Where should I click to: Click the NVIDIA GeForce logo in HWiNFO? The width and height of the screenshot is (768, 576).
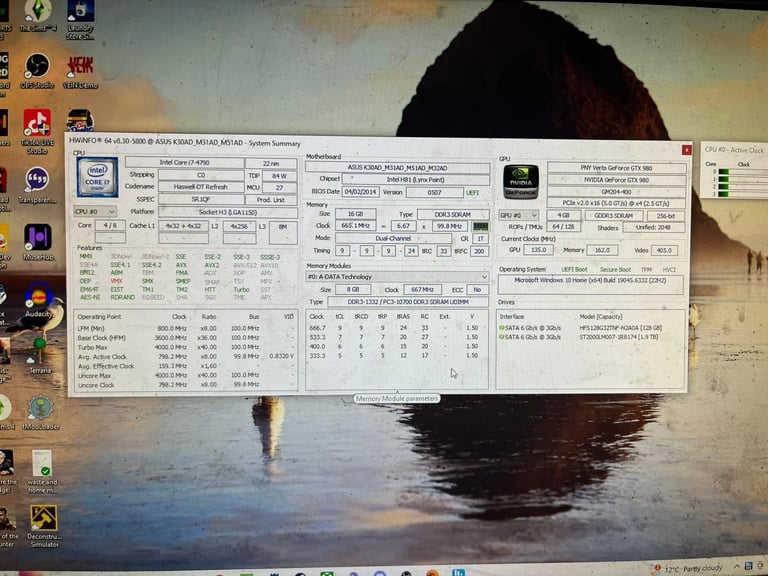pyautogui.click(x=521, y=182)
